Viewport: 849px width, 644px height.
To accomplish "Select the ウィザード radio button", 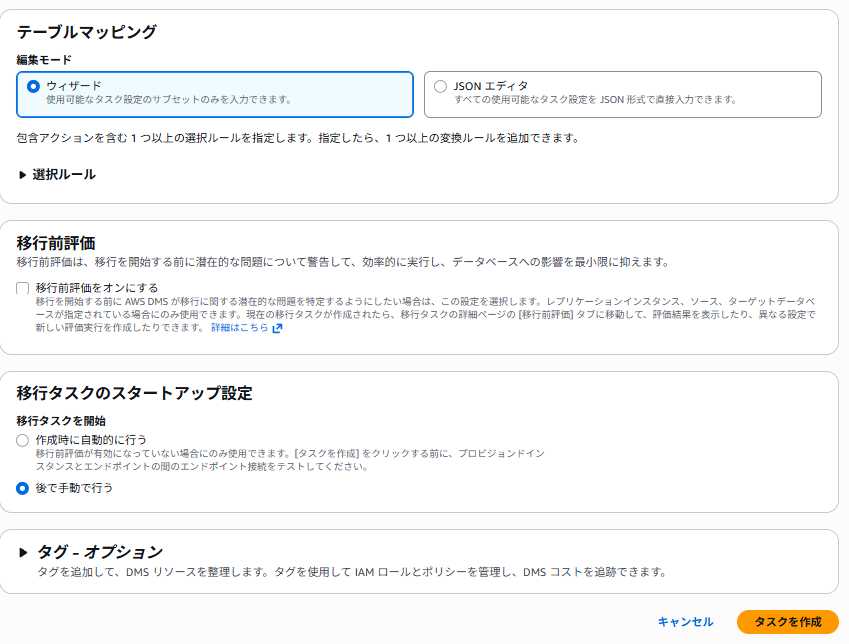I will pos(33,86).
